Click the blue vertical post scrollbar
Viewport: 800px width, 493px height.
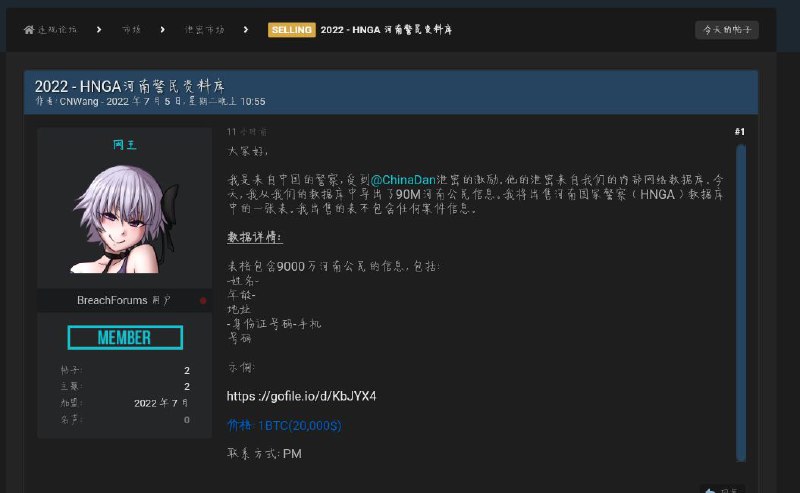[741, 300]
